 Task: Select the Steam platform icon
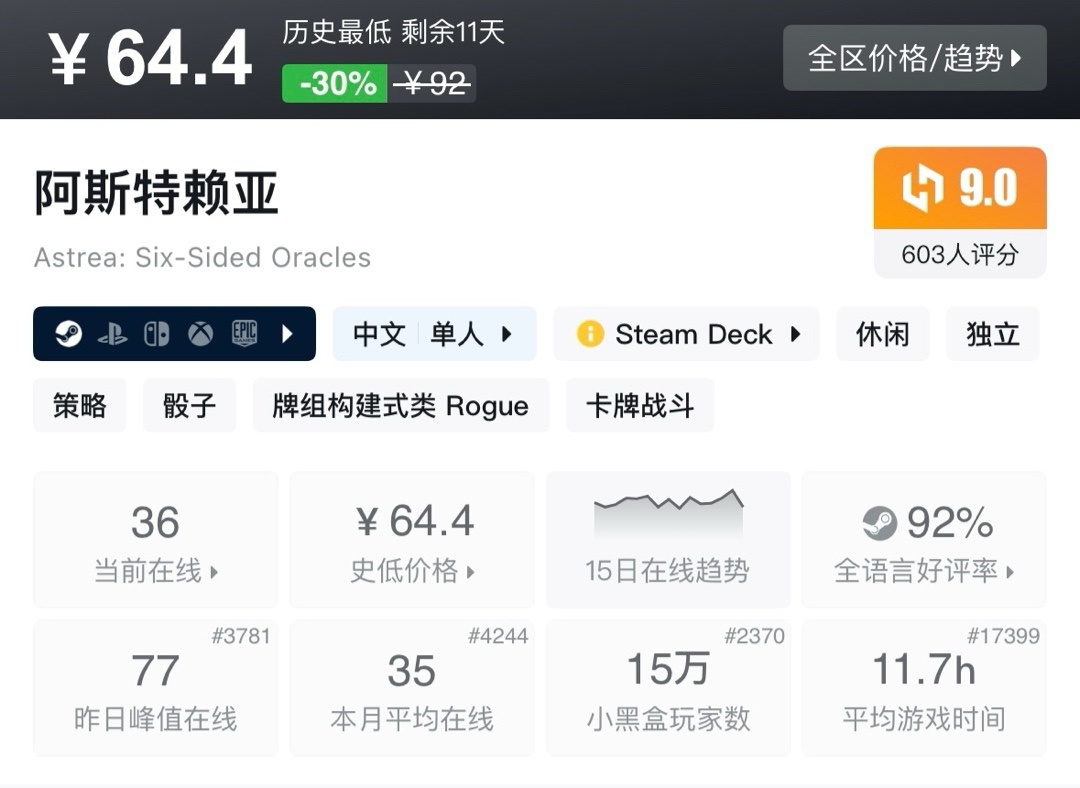pyautogui.click(x=69, y=333)
